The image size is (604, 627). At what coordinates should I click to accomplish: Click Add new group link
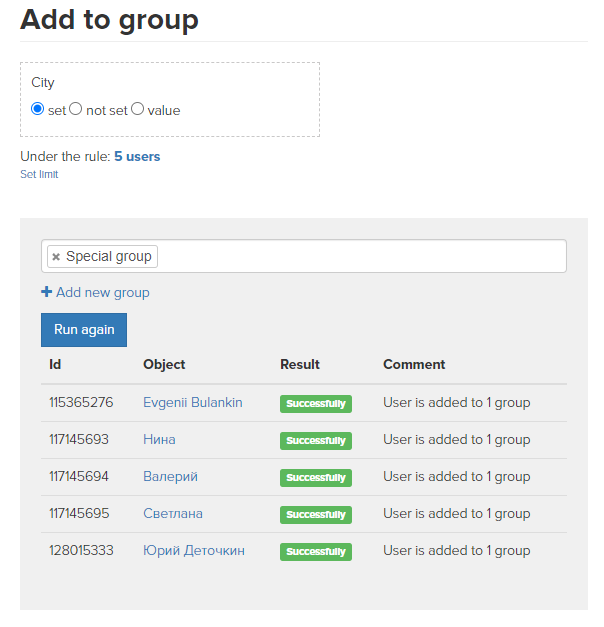[103, 292]
